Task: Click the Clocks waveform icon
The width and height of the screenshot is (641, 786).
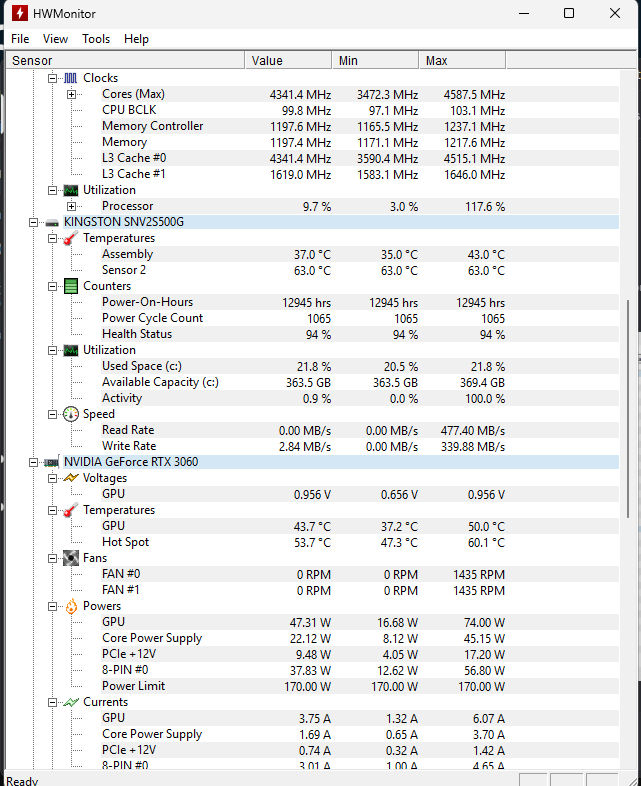Action: pyautogui.click(x=71, y=78)
